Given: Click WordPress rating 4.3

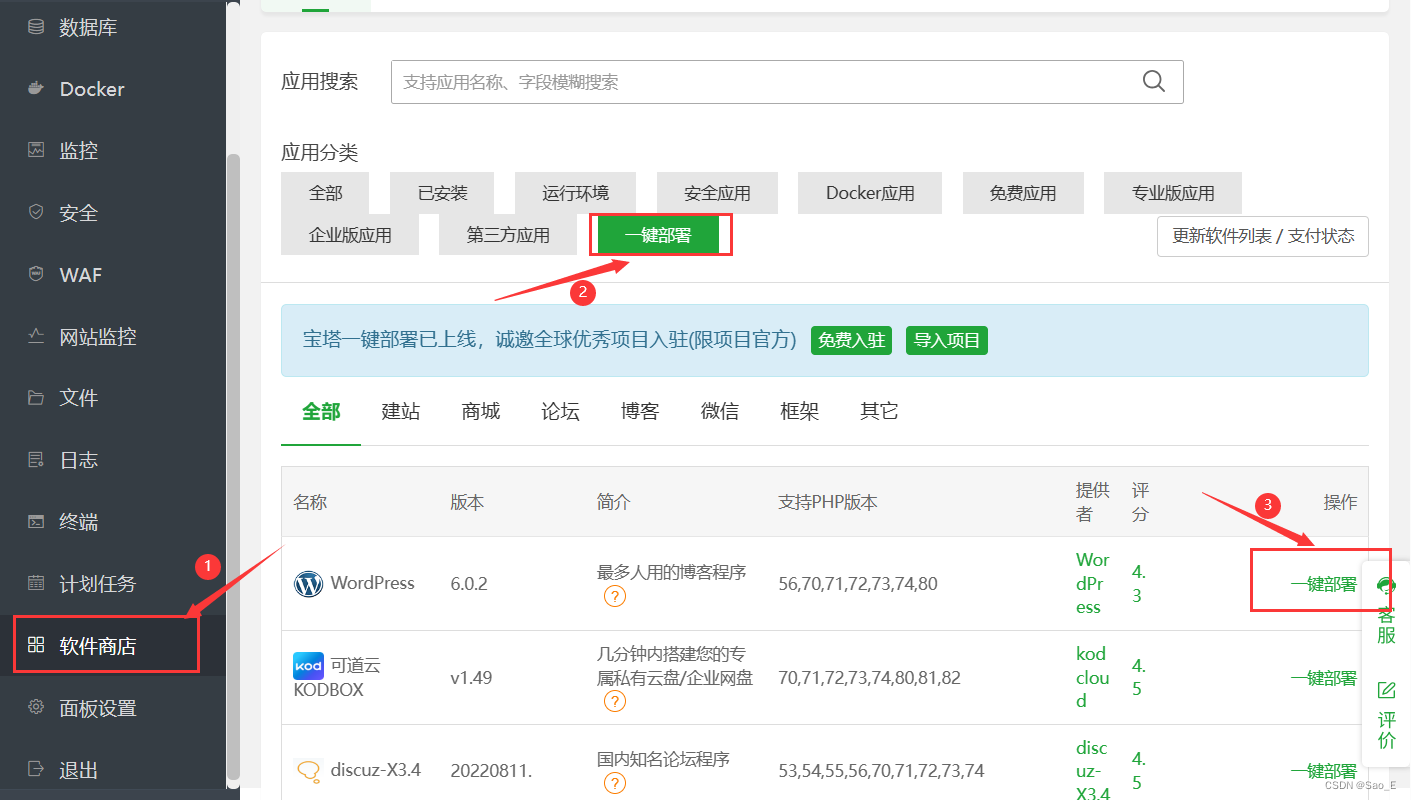Looking at the screenshot, I should [1139, 584].
